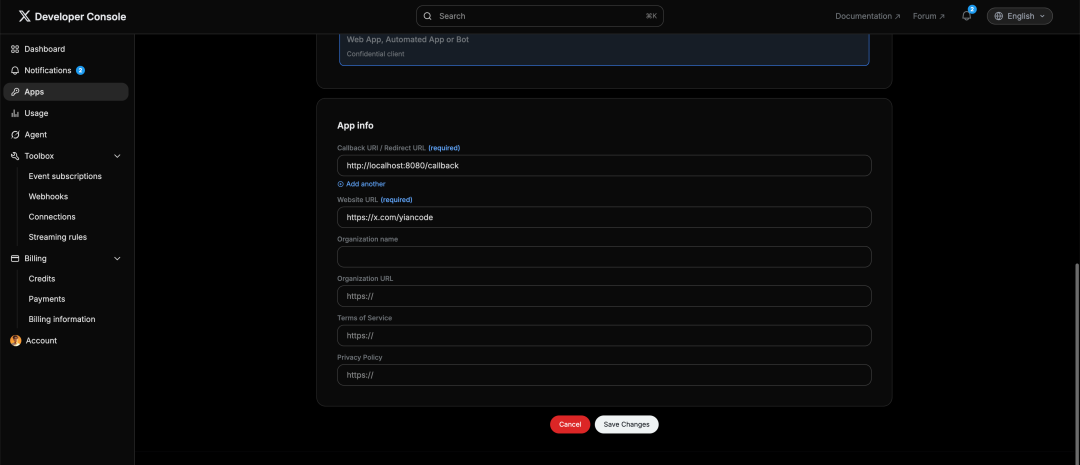Click the Usage bar chart icon
Screen dimensions: 1080x465
coord(15,113)
